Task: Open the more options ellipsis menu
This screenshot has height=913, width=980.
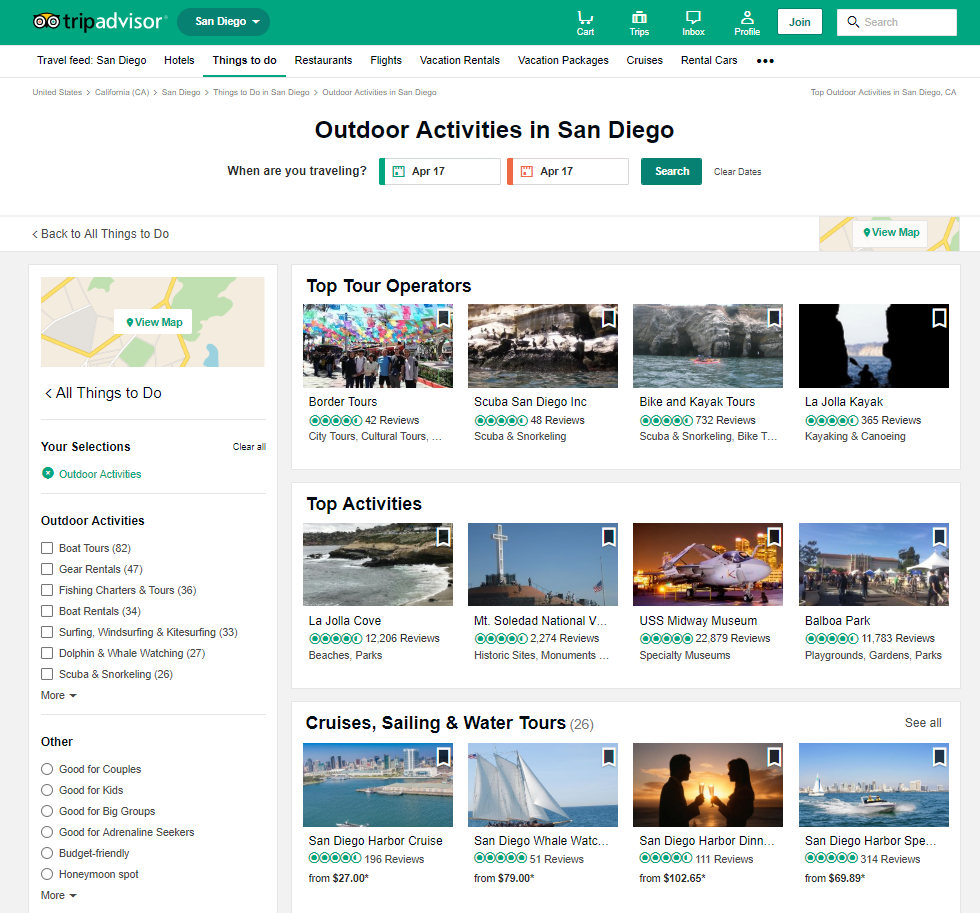Action: 765,61
